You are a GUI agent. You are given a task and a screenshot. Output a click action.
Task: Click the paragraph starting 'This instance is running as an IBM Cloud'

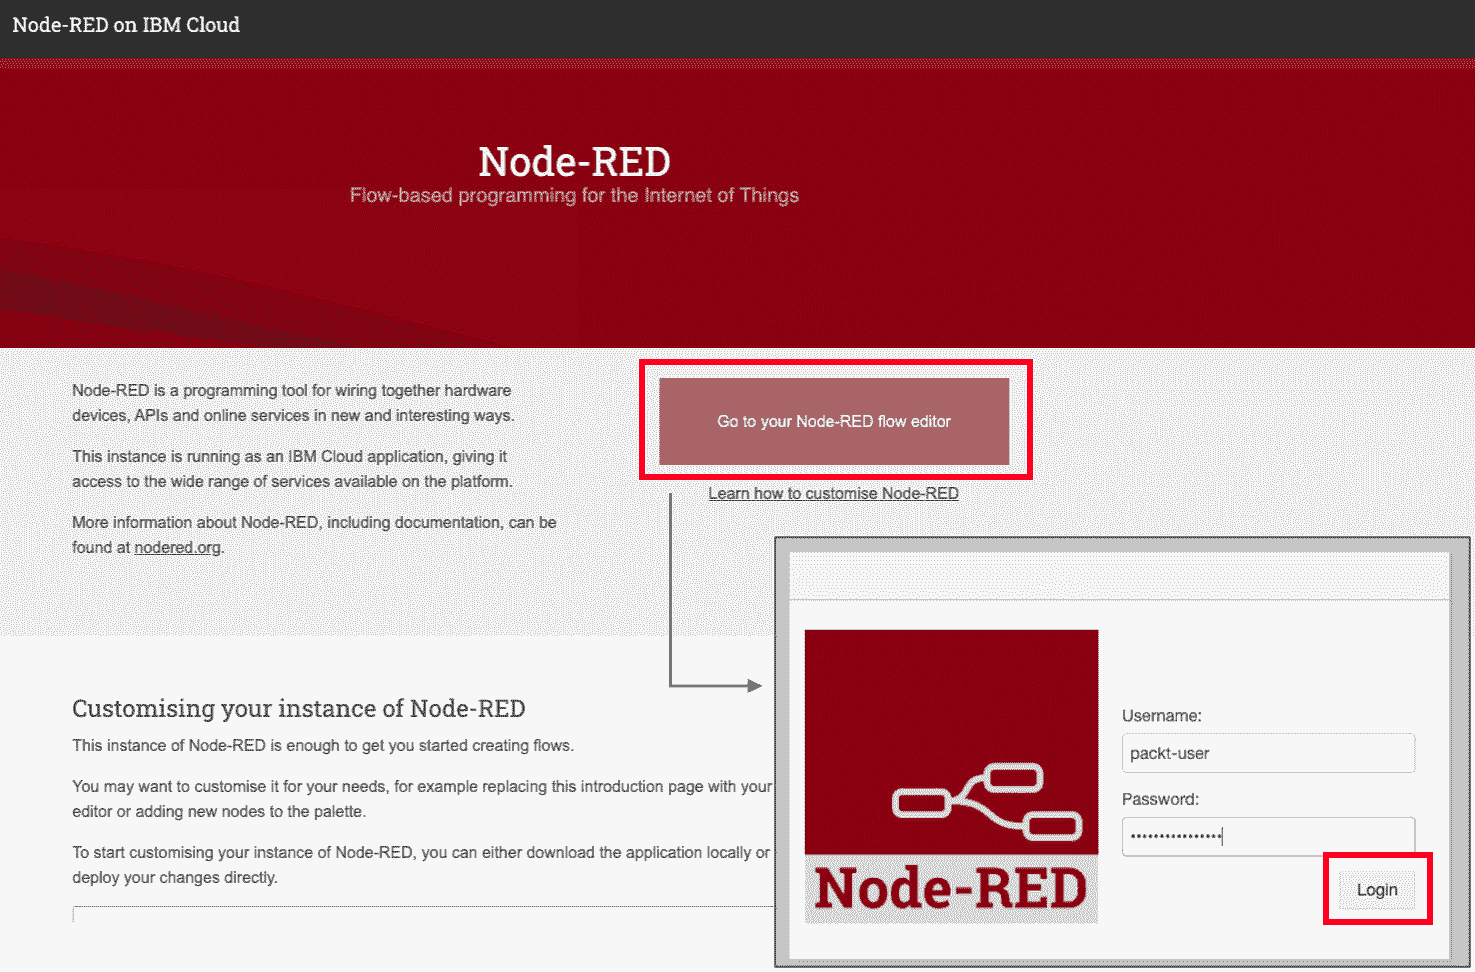[292, 469]
